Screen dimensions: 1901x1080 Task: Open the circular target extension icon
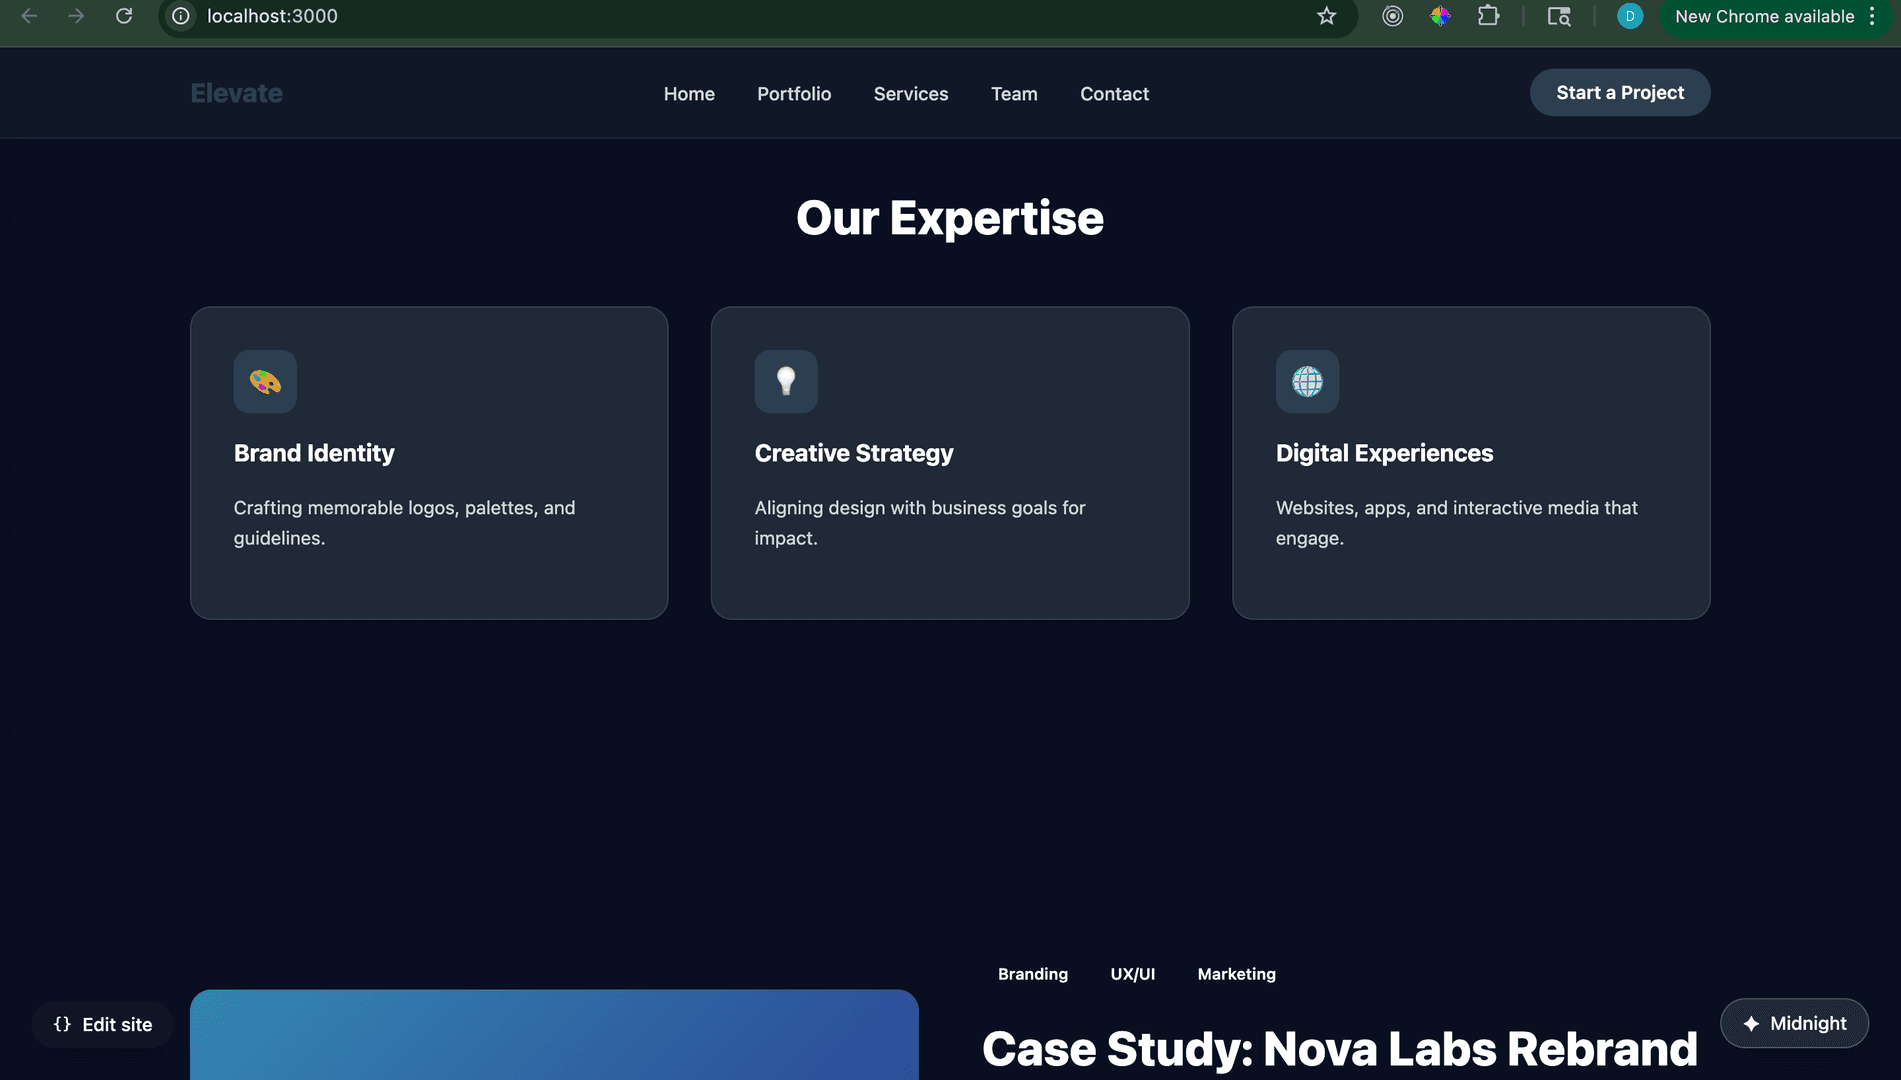coord(1392,16)
